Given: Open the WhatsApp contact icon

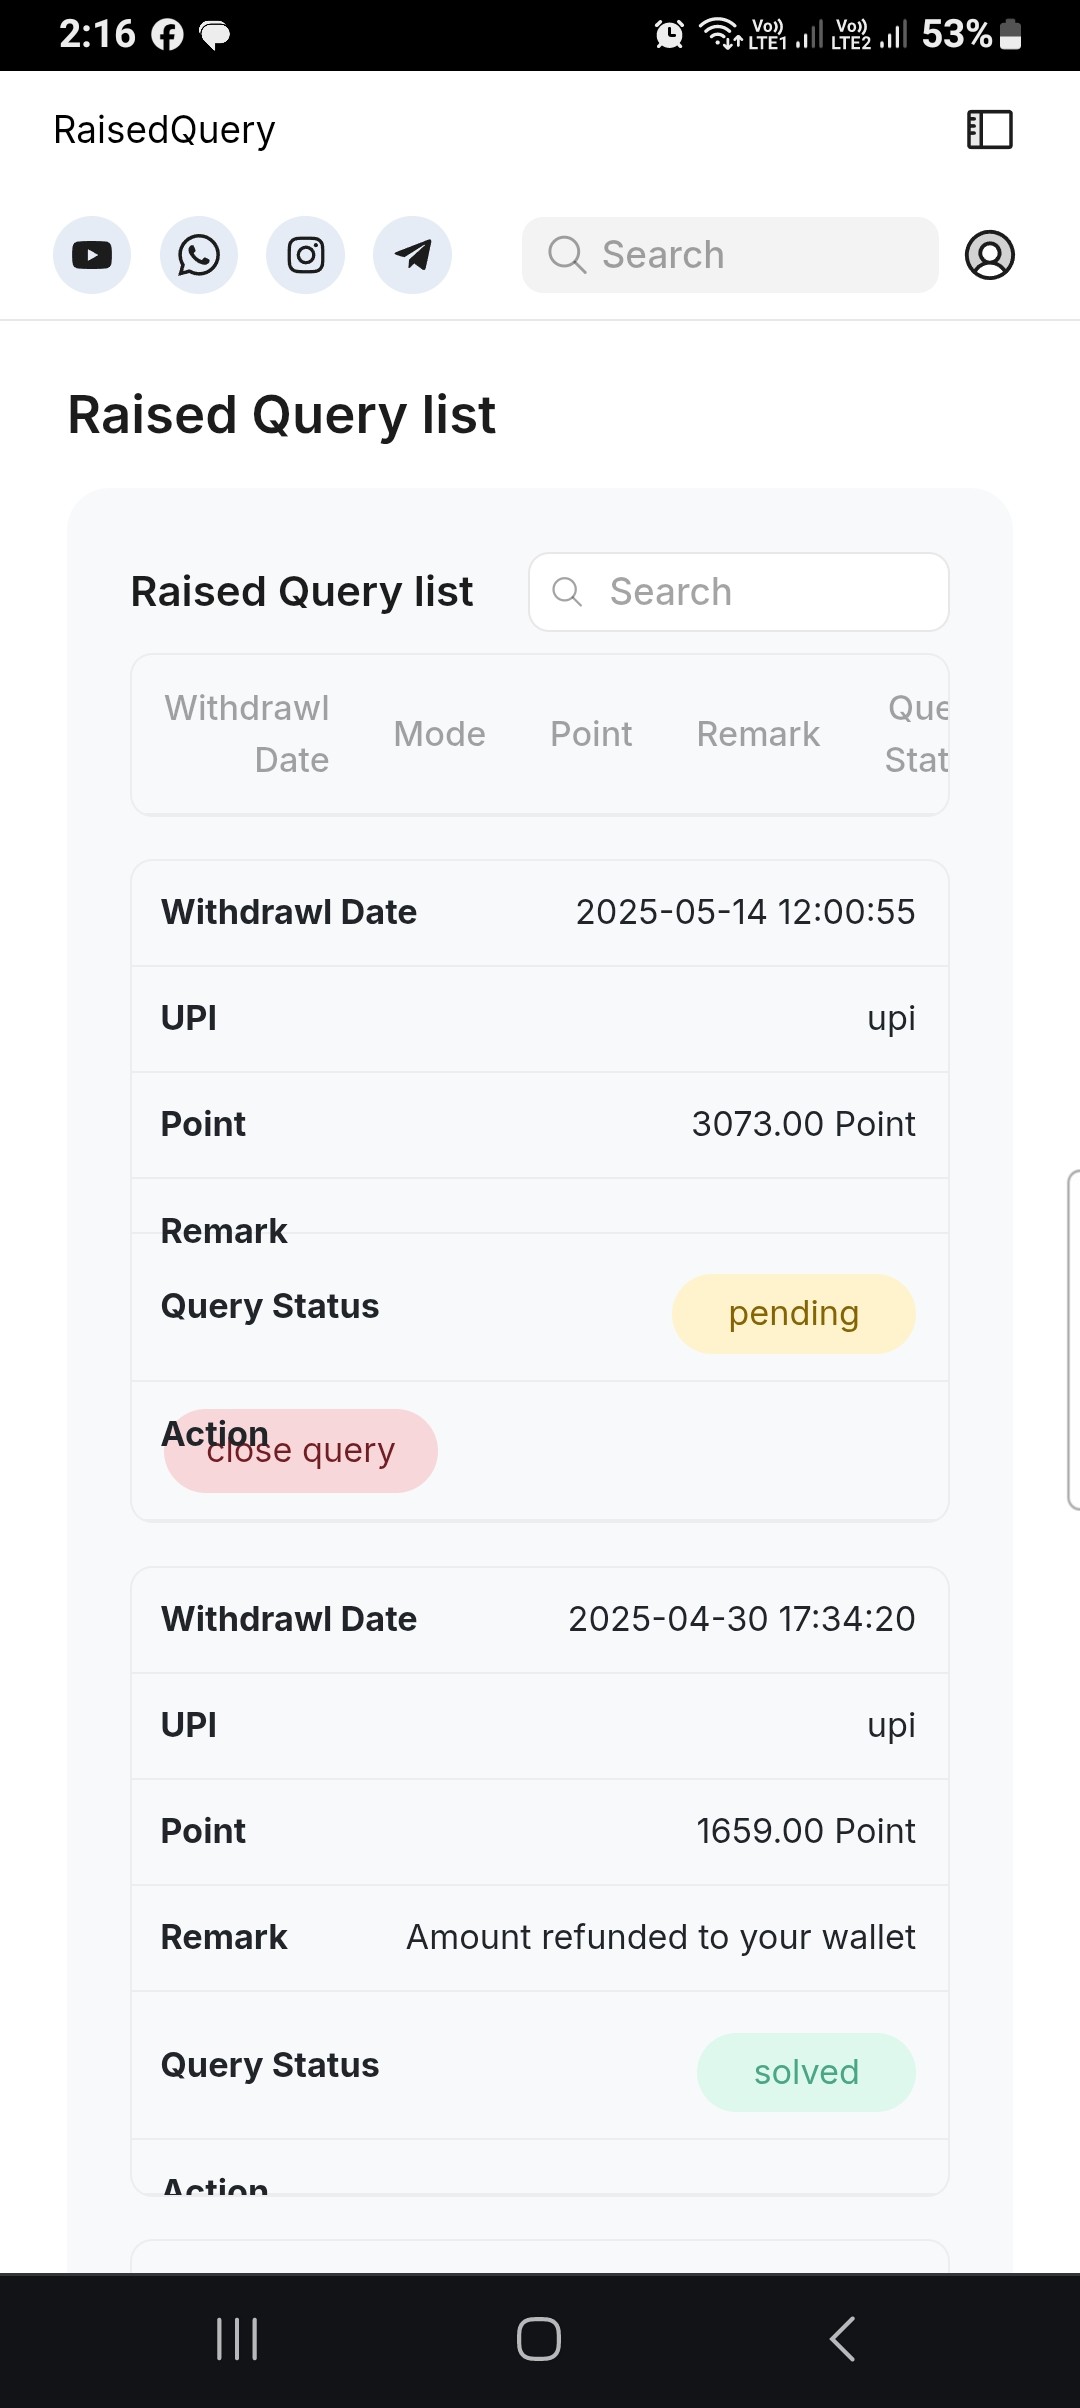Looking at the screenshot, I should click(199, 255).
